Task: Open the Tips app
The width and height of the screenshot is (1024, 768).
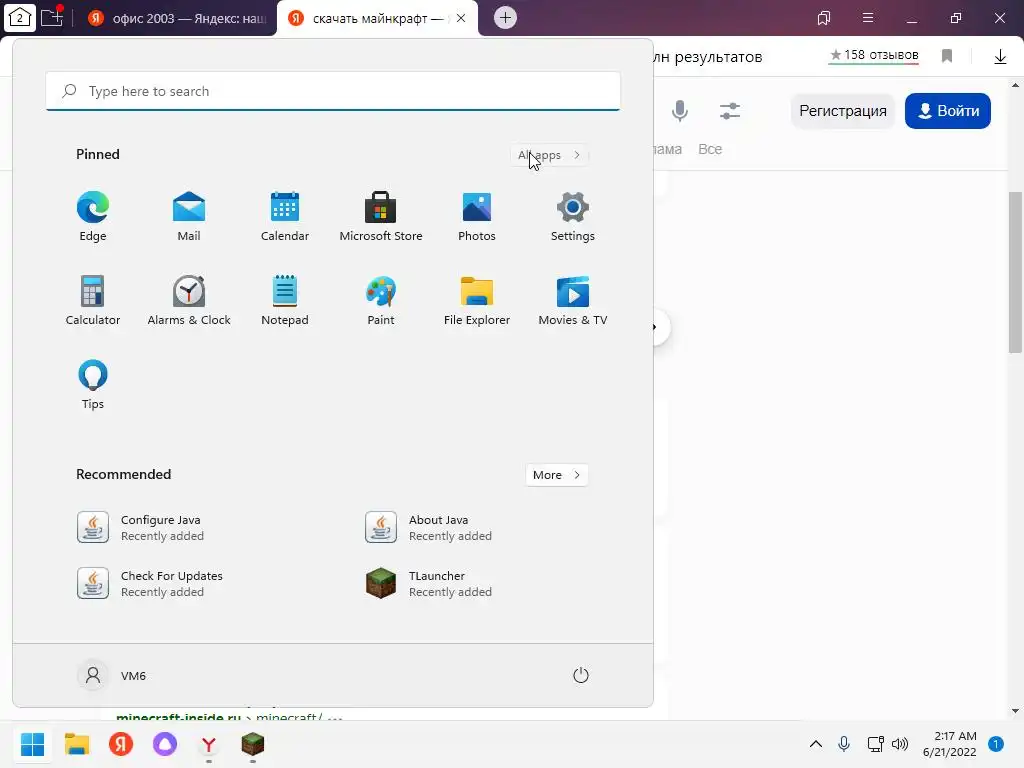Action: point(93,385)
